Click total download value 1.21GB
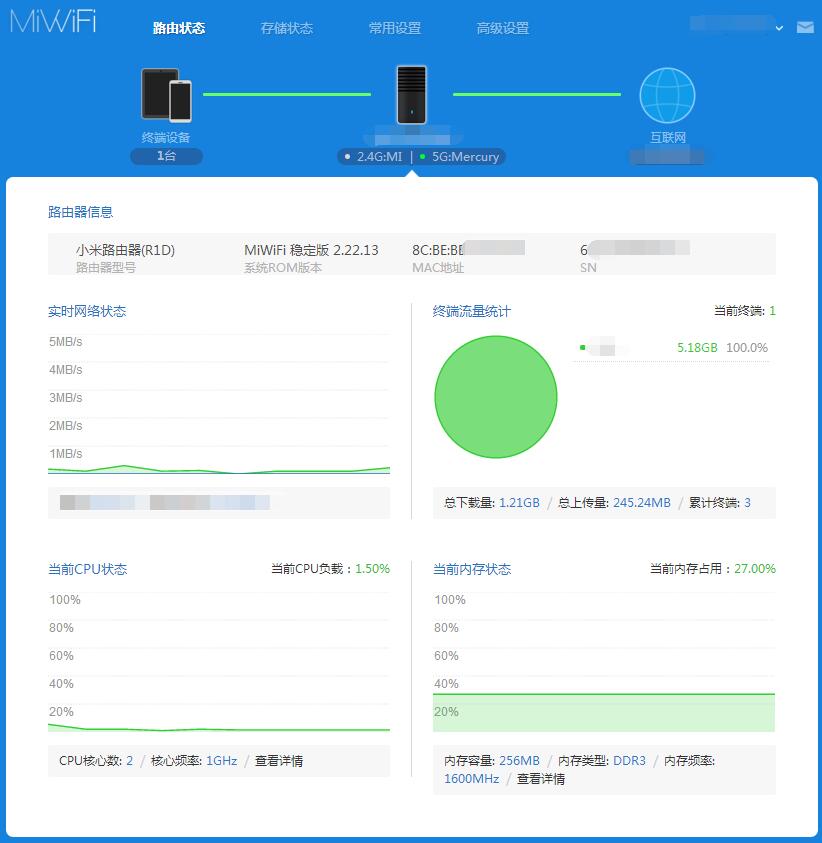Screen dimensions: 822x843 (x=519, y=503)
